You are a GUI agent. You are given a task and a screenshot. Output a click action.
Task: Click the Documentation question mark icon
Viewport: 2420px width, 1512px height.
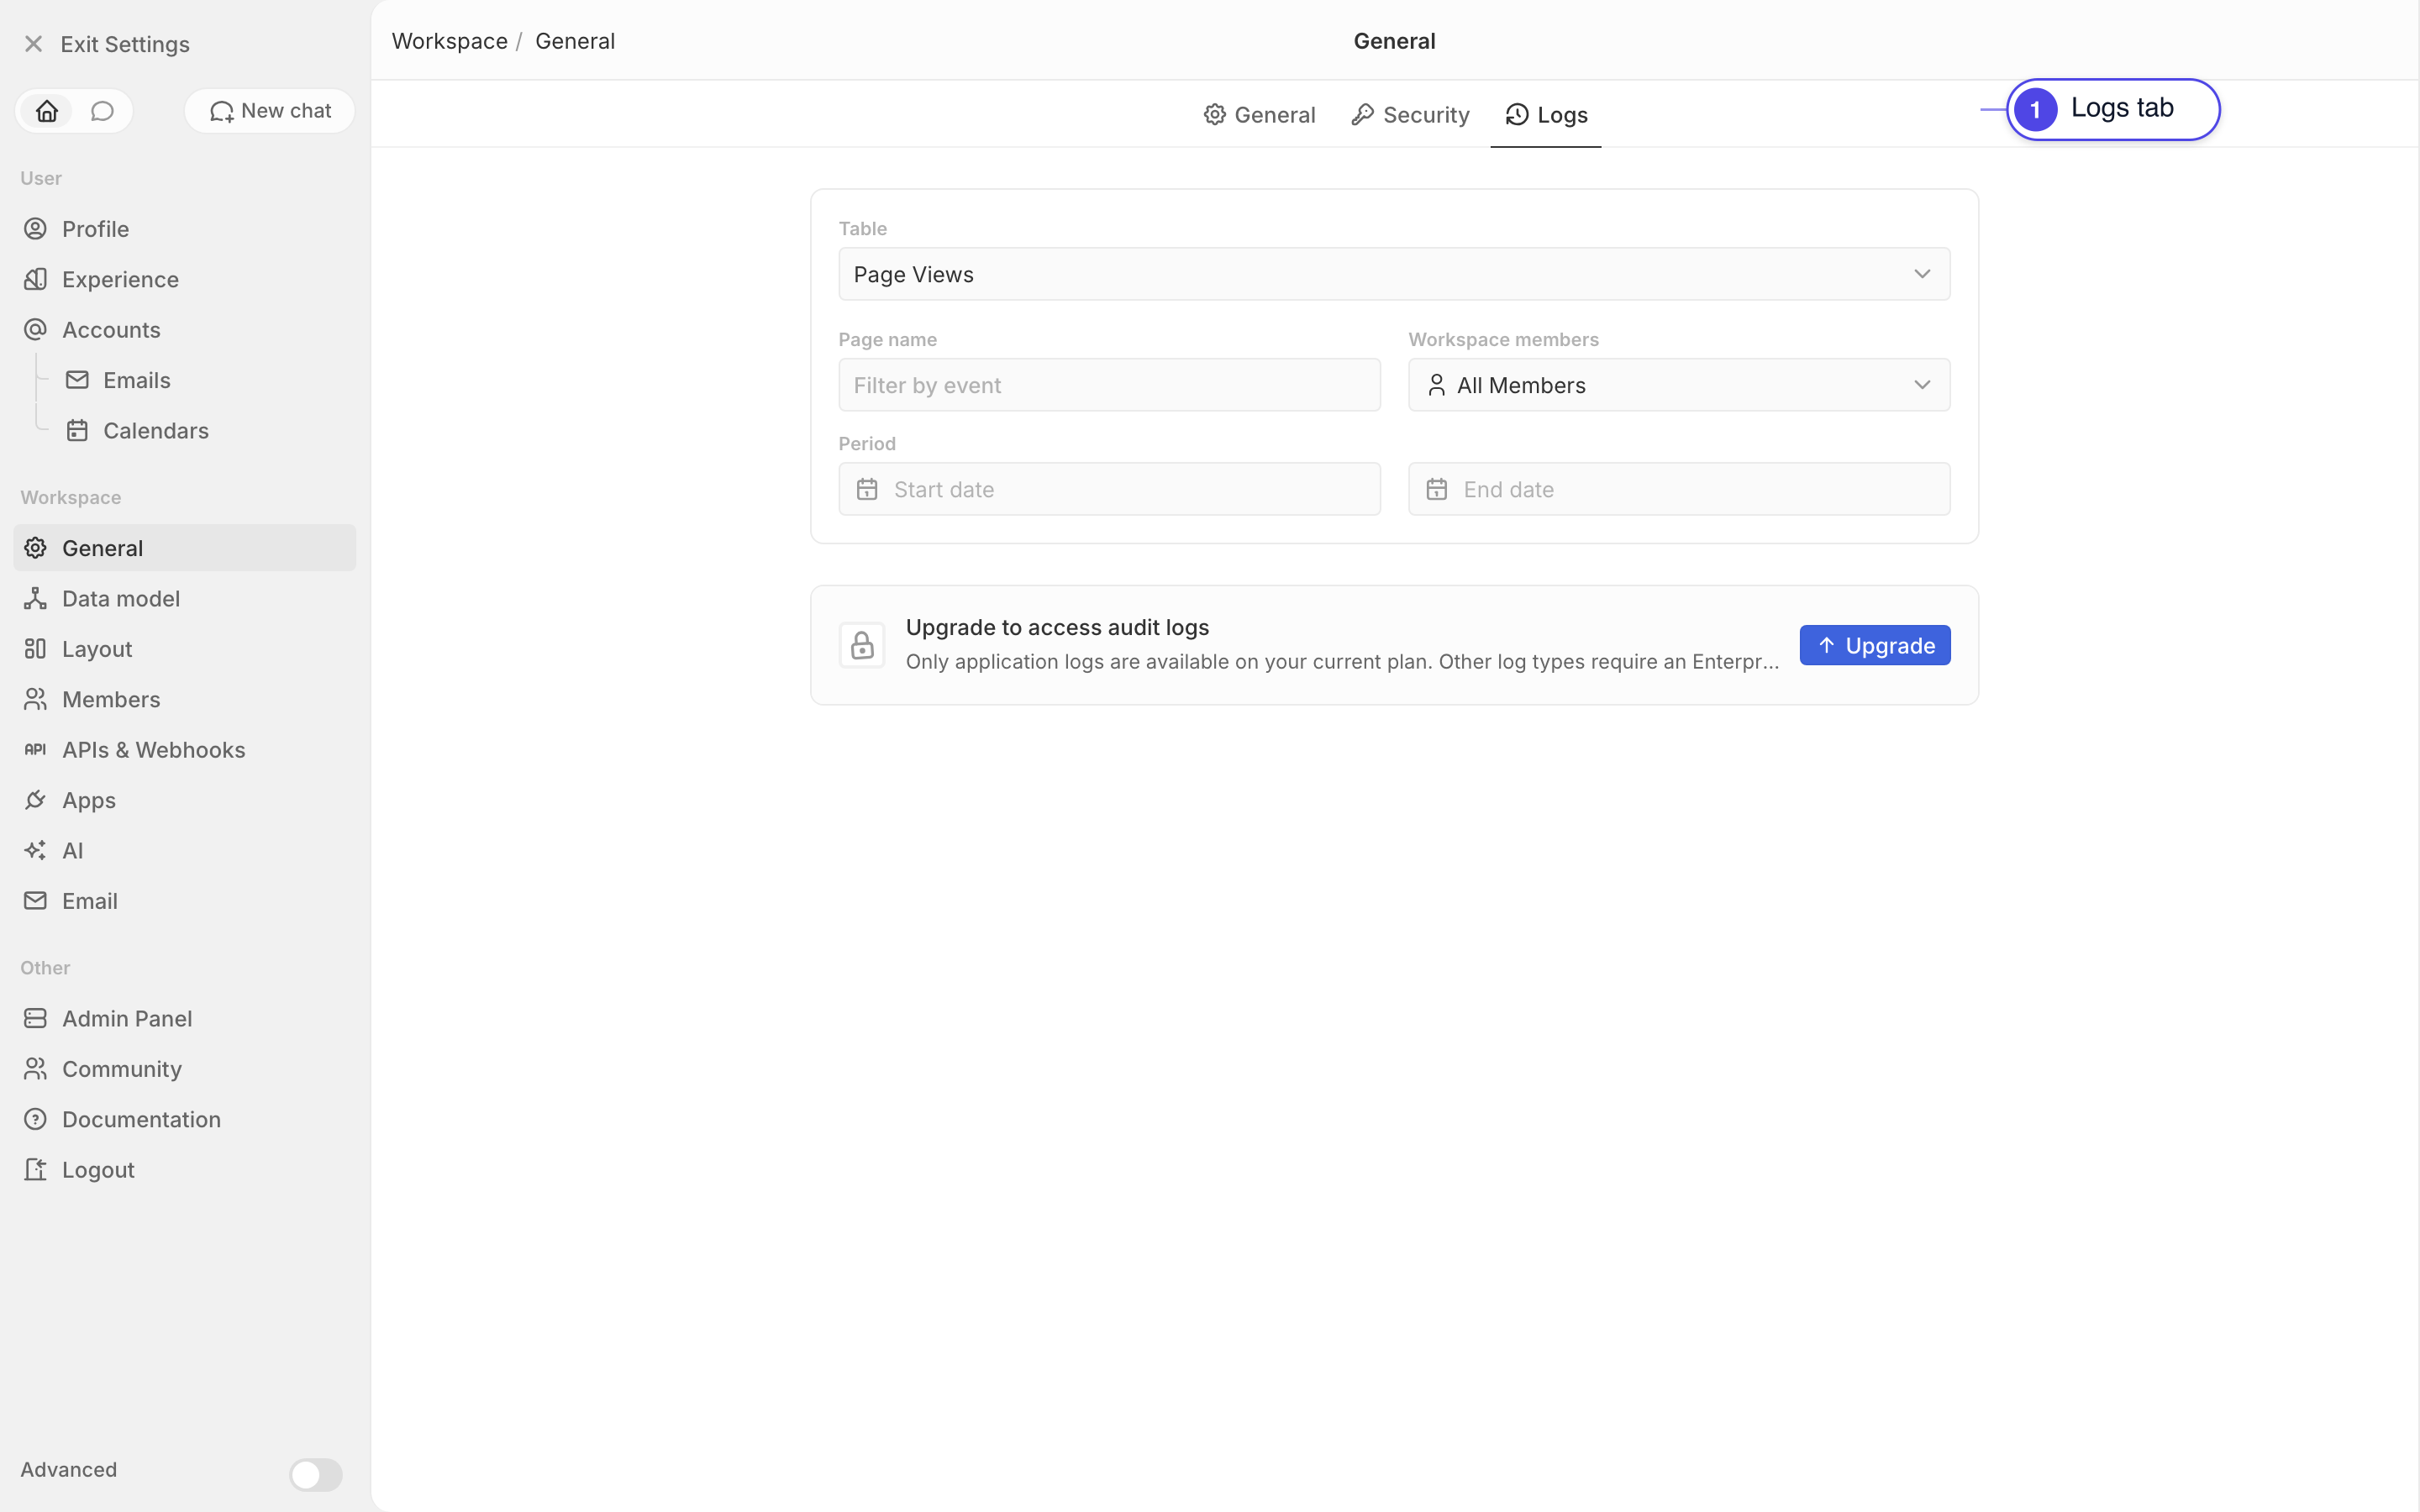point(35,1119)
